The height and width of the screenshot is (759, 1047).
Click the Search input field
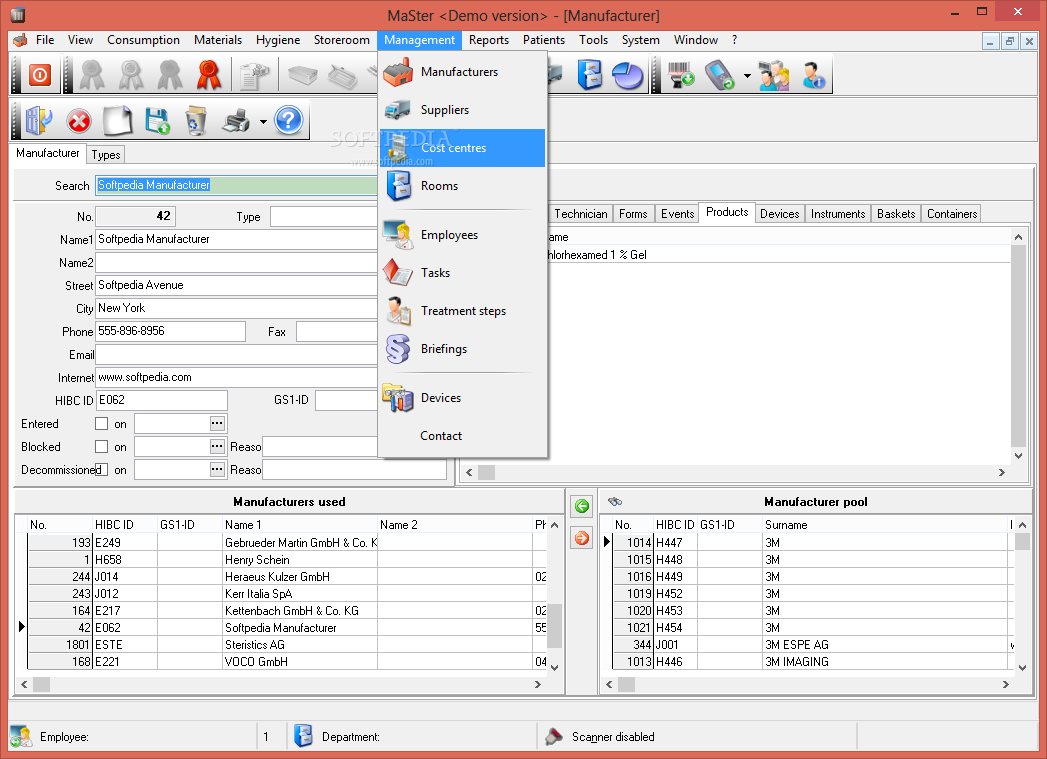(237, 185)
